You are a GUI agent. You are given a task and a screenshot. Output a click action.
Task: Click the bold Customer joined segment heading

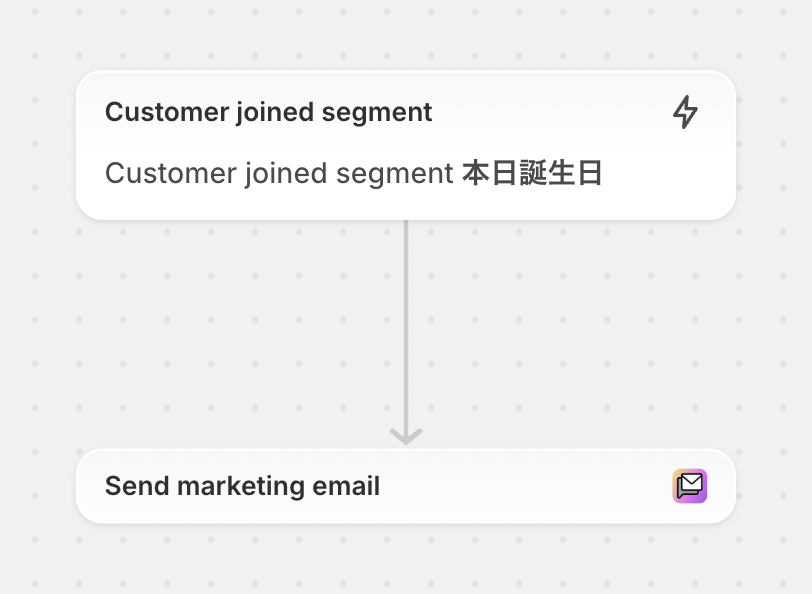click(268, 112)
